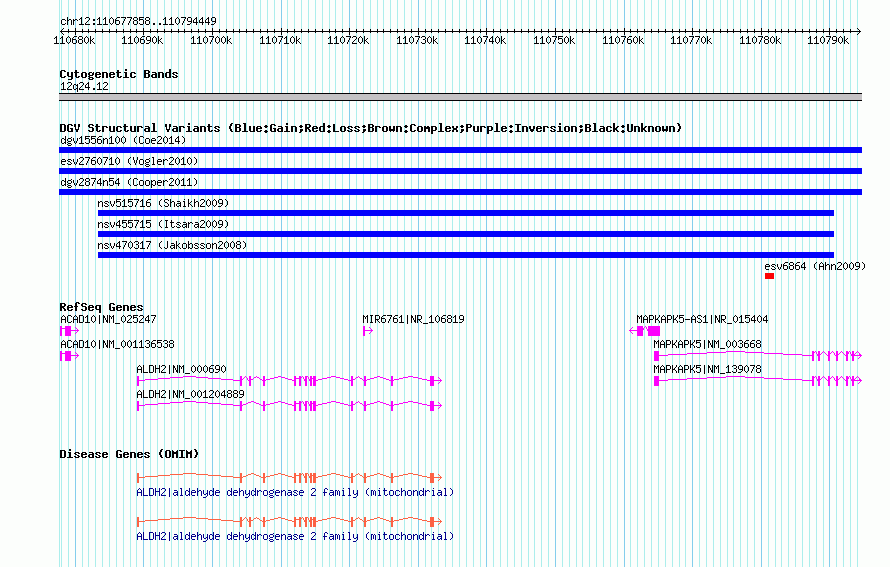This screenshot has width=890, height=567.
Task: Select the ACAD10 NM_025247 gene glyph
Action: click(x=69, y=331)
